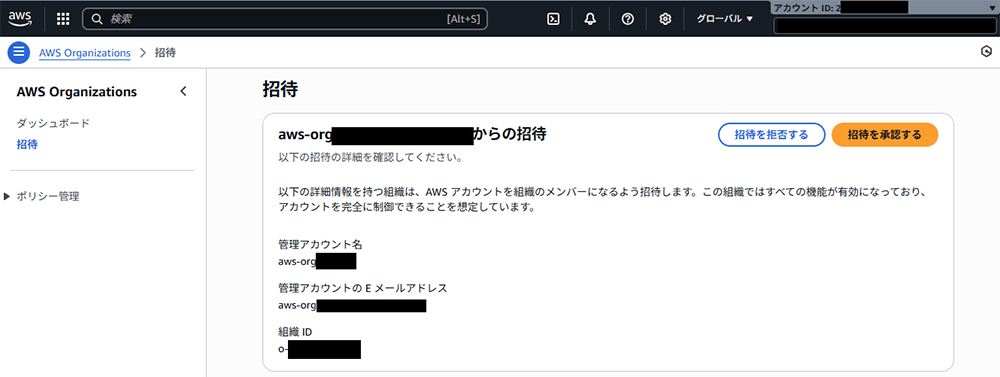This screenshot has width=1000, height=377.
Task: Click the 管理アカウント名 label
Action: pyautogui.click(x=320, y=244)
